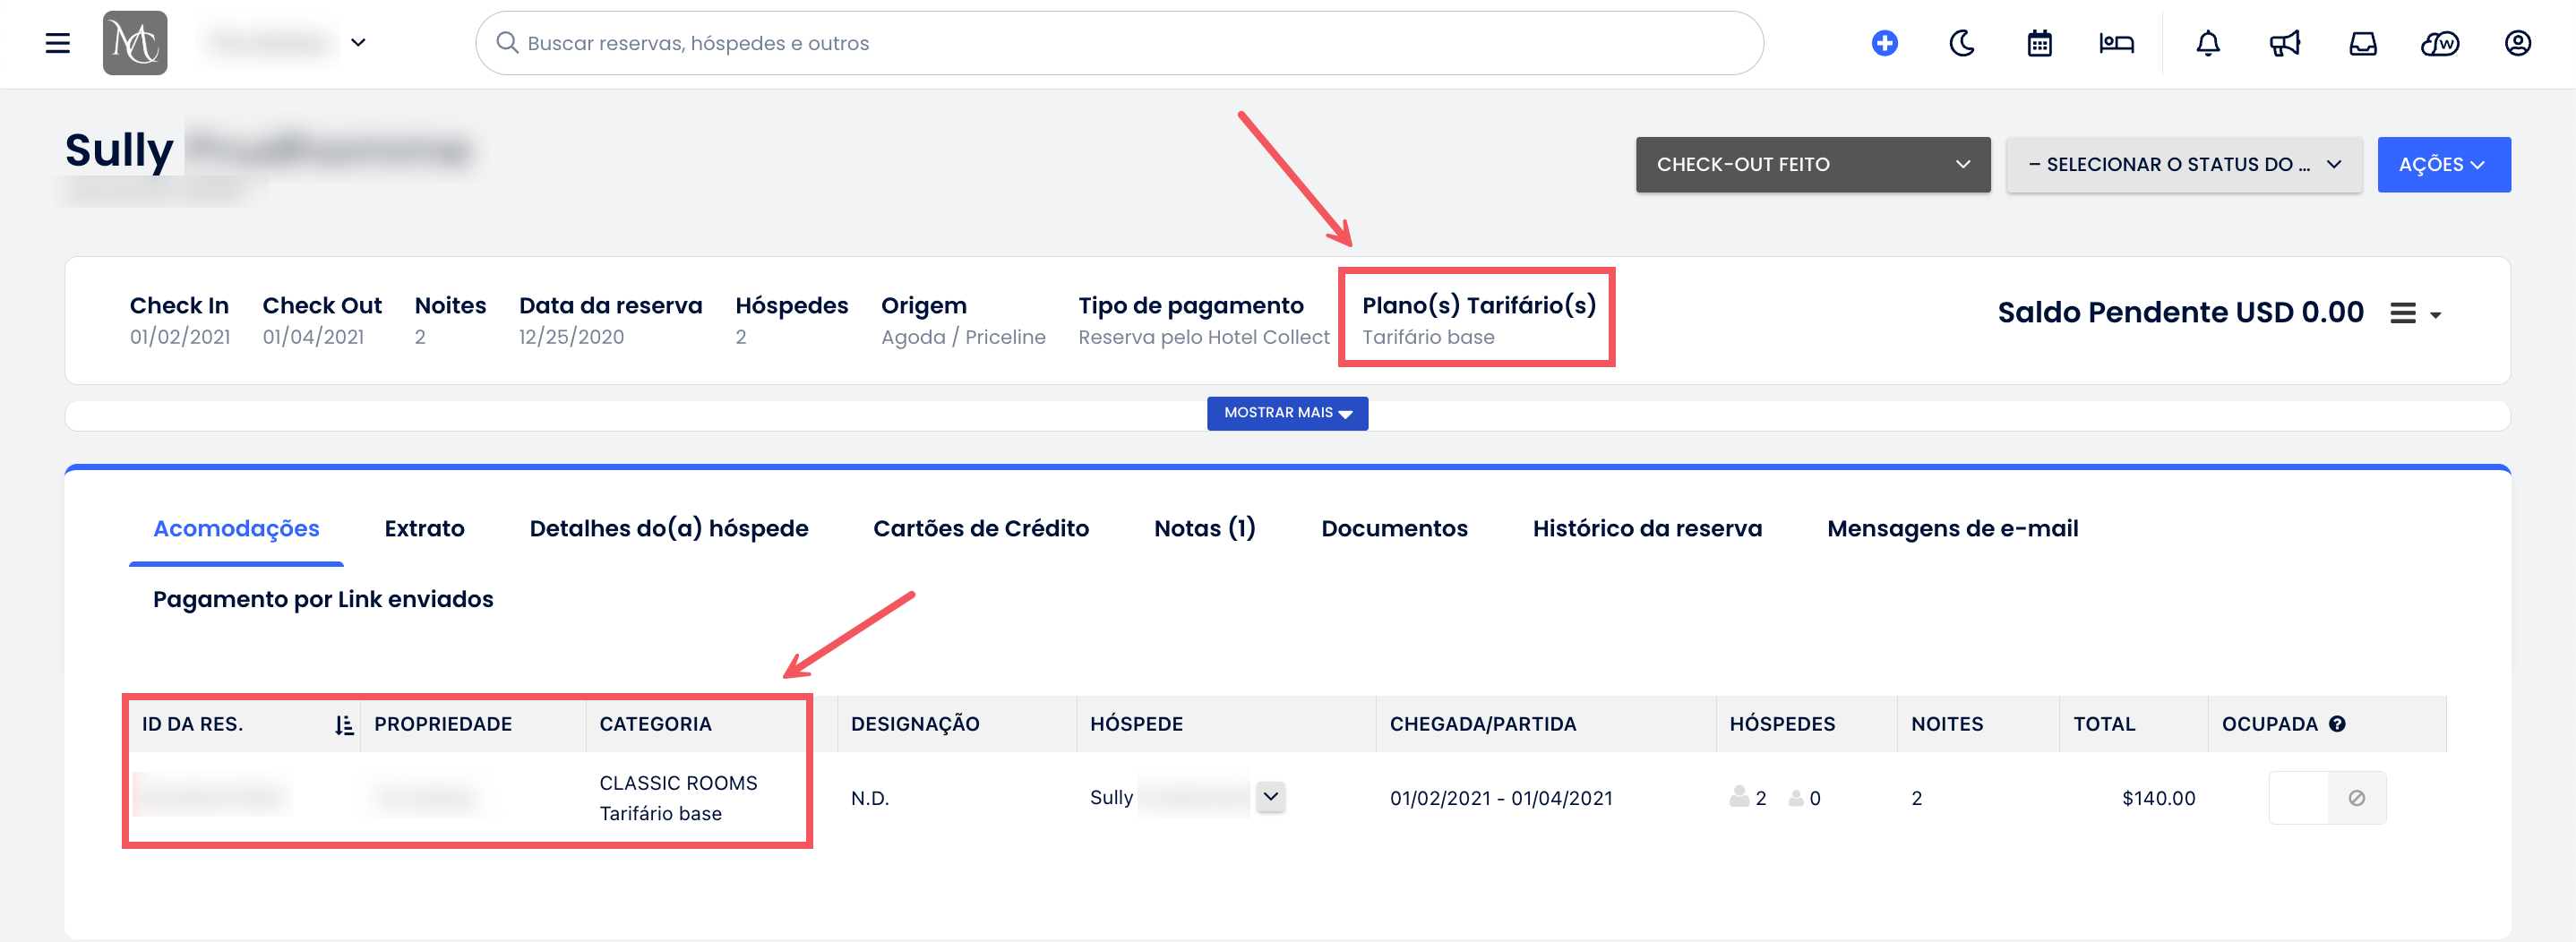Click the Mostrar Mais button

point(1287,413)
